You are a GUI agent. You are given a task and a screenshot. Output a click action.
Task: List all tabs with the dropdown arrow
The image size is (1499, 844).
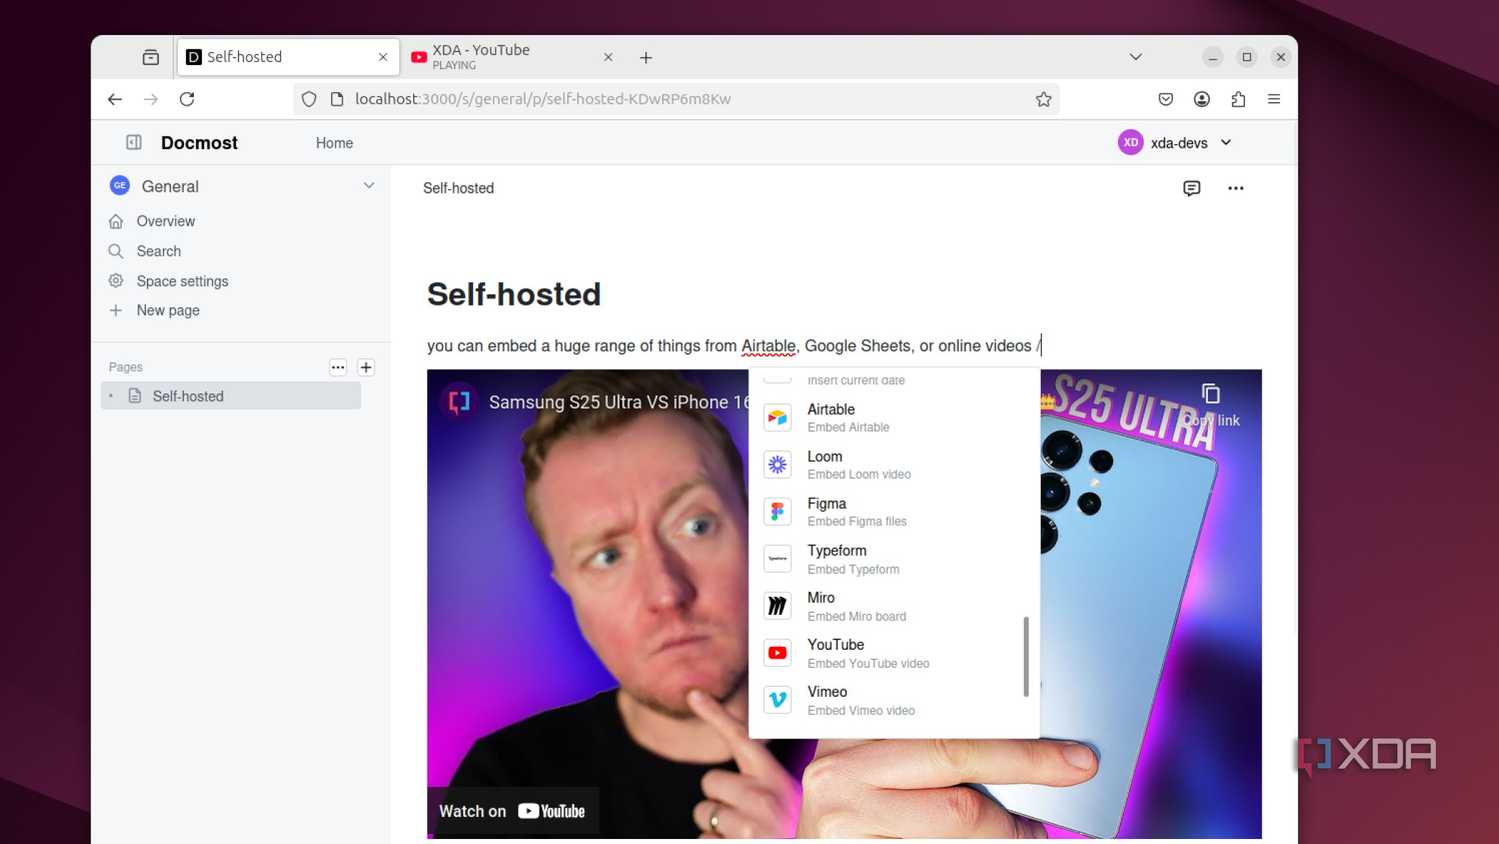pyautogui.click(x=1136, y=57)
